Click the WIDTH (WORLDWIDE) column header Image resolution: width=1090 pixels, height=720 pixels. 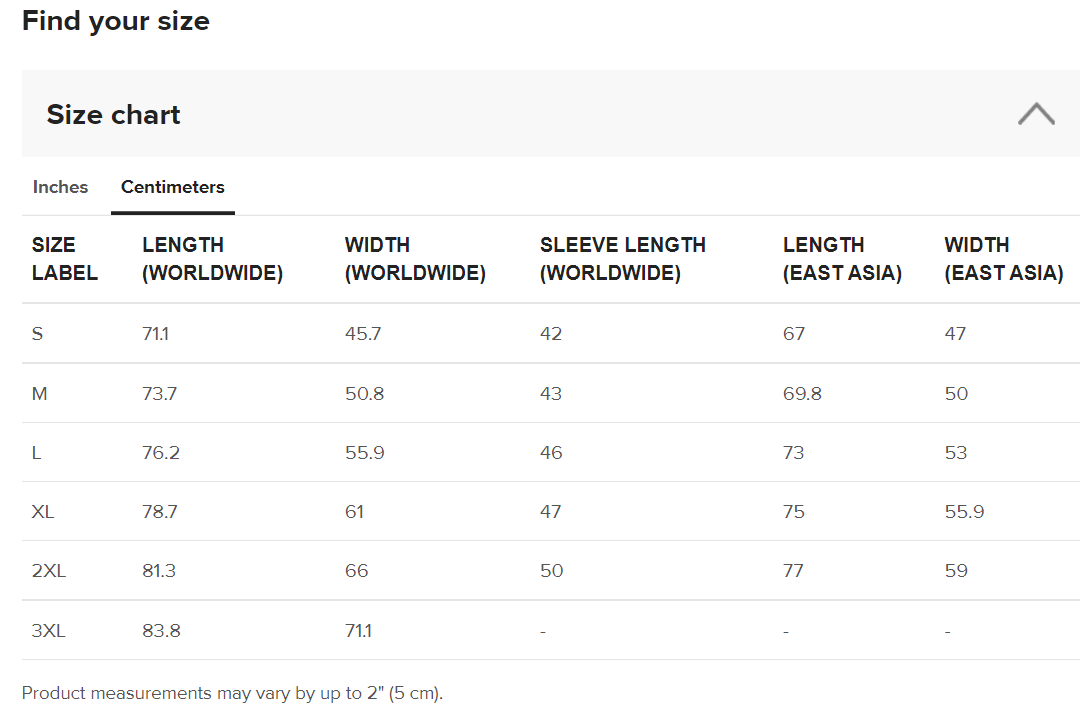[415, 259]
